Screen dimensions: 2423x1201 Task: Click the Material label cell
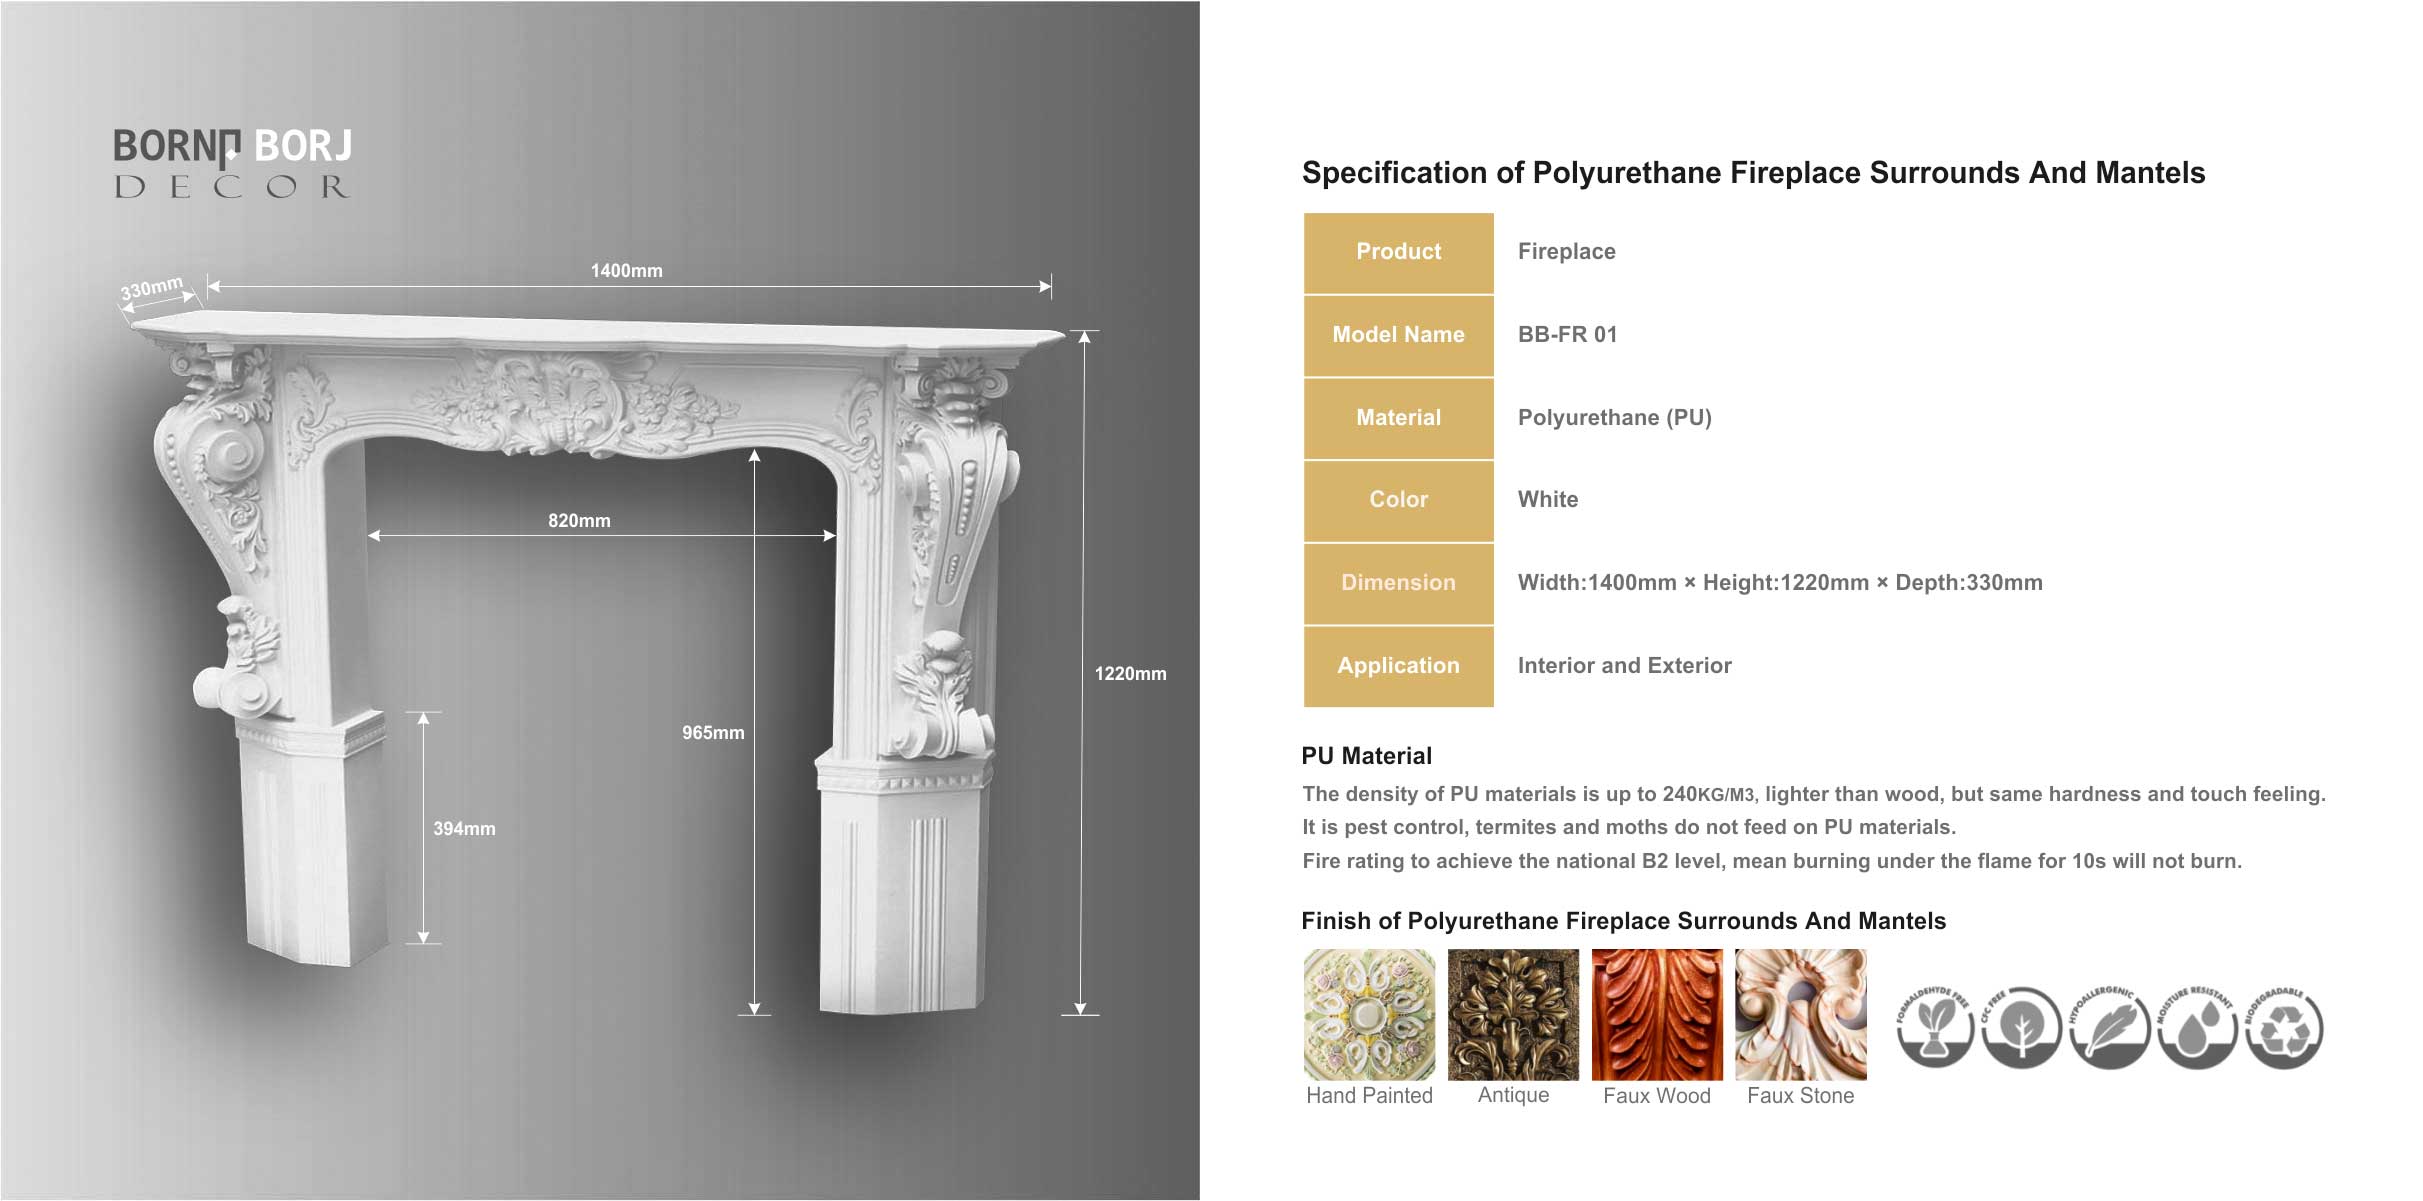(1398, 418)
